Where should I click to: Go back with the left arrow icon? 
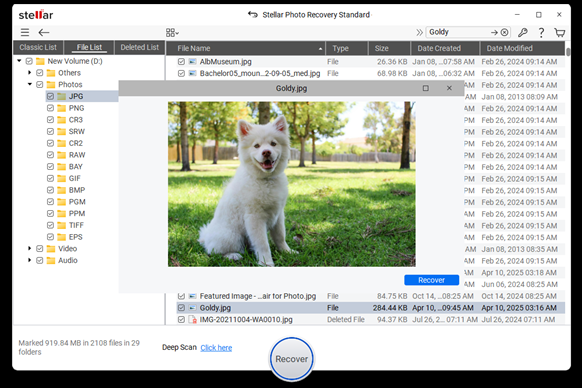pyautogui.click(x=44, y=32)
